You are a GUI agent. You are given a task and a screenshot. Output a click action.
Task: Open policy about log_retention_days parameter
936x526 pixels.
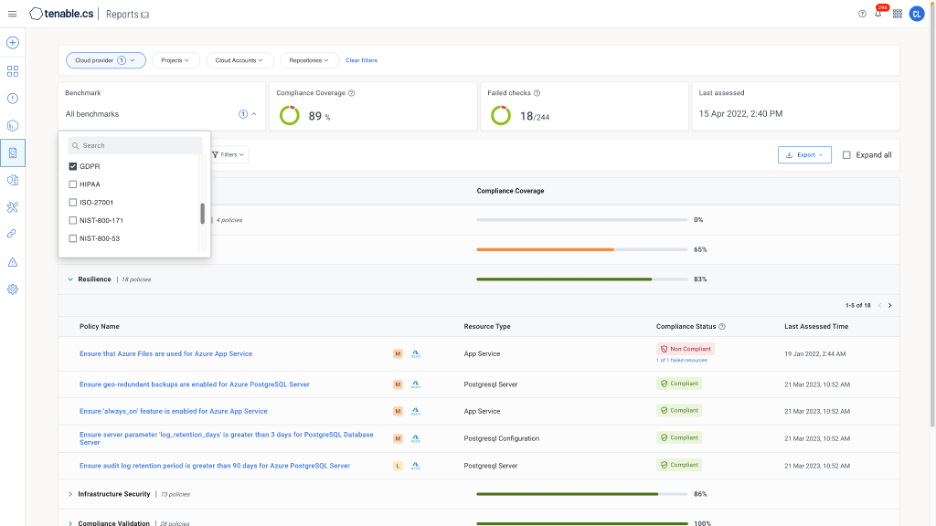click(x=226, y=438)
